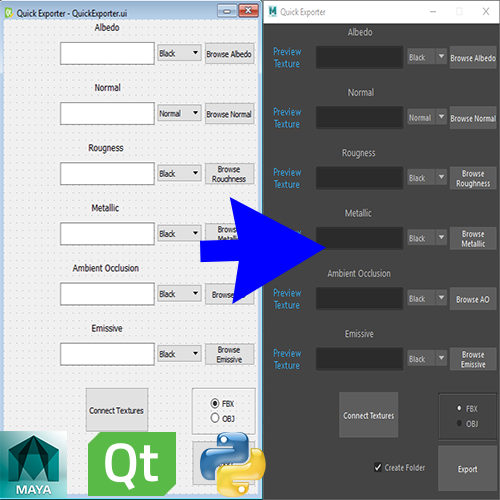The height and width of the screenshot is (500, 500).
Task: Click Normal path field in Maya window
Action: pos(360,118)
